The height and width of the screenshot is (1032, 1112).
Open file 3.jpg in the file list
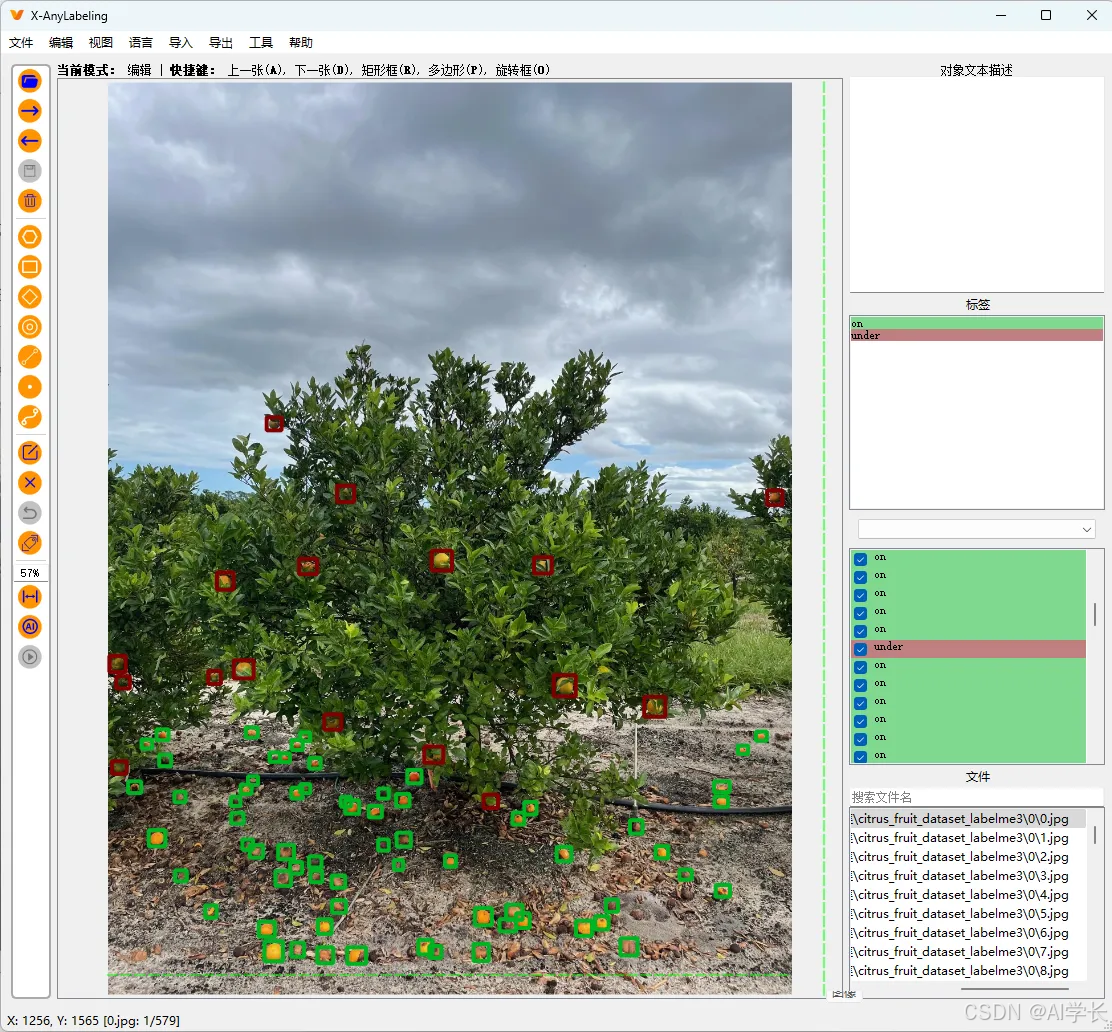(967, 876)
